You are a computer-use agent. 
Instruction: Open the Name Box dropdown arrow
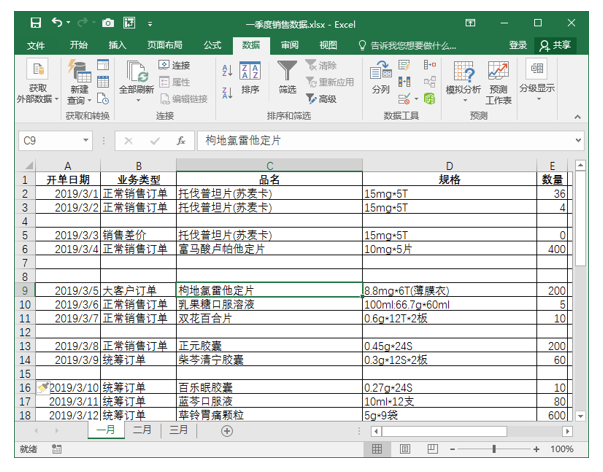point(86,140)
